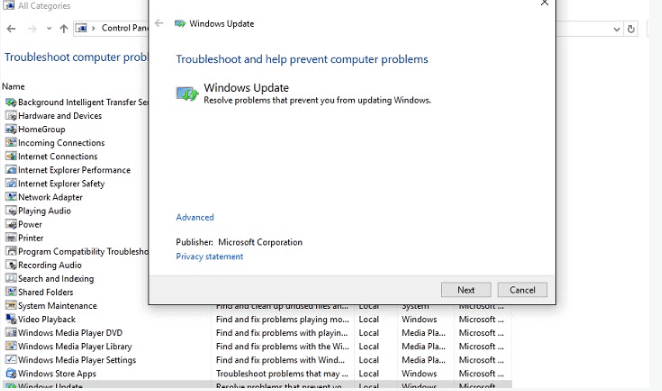Click the Windows Update icon in dialog title
Viewport: 662px width, 391px height.
(x=180, y=24)
